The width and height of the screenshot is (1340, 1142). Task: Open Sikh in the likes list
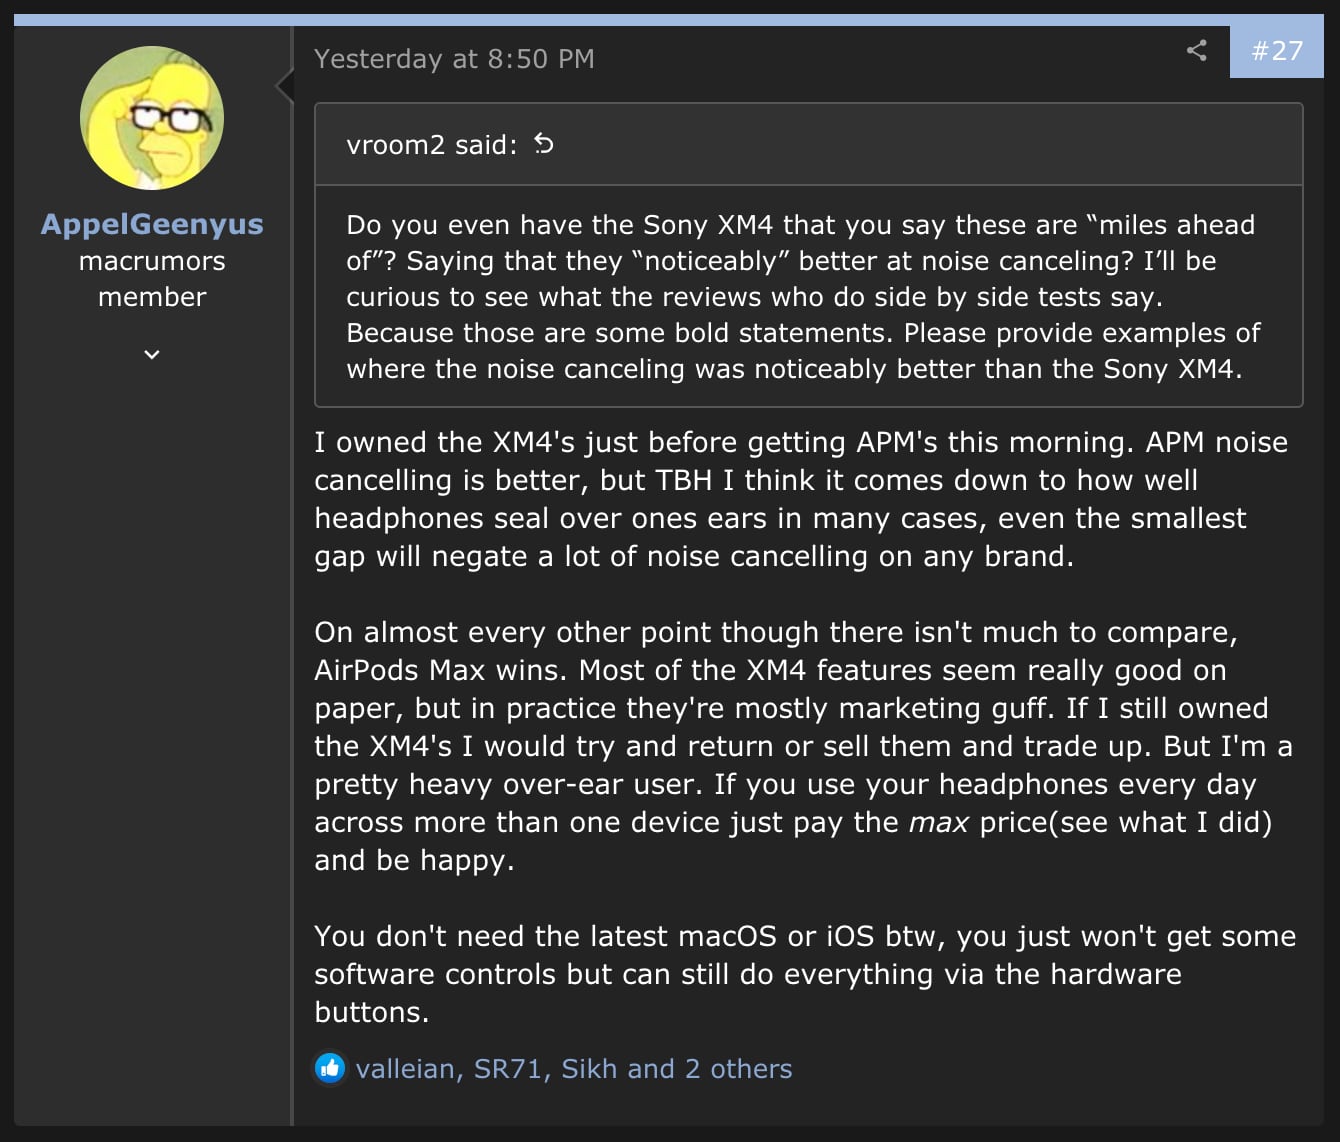click(589, 1069)
